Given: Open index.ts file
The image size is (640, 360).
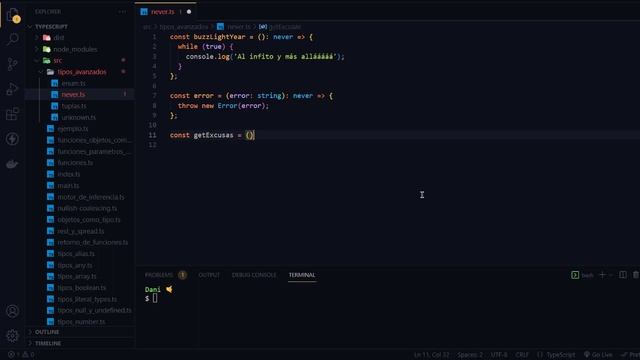Looking at the screenshot, I should [69, 174].
